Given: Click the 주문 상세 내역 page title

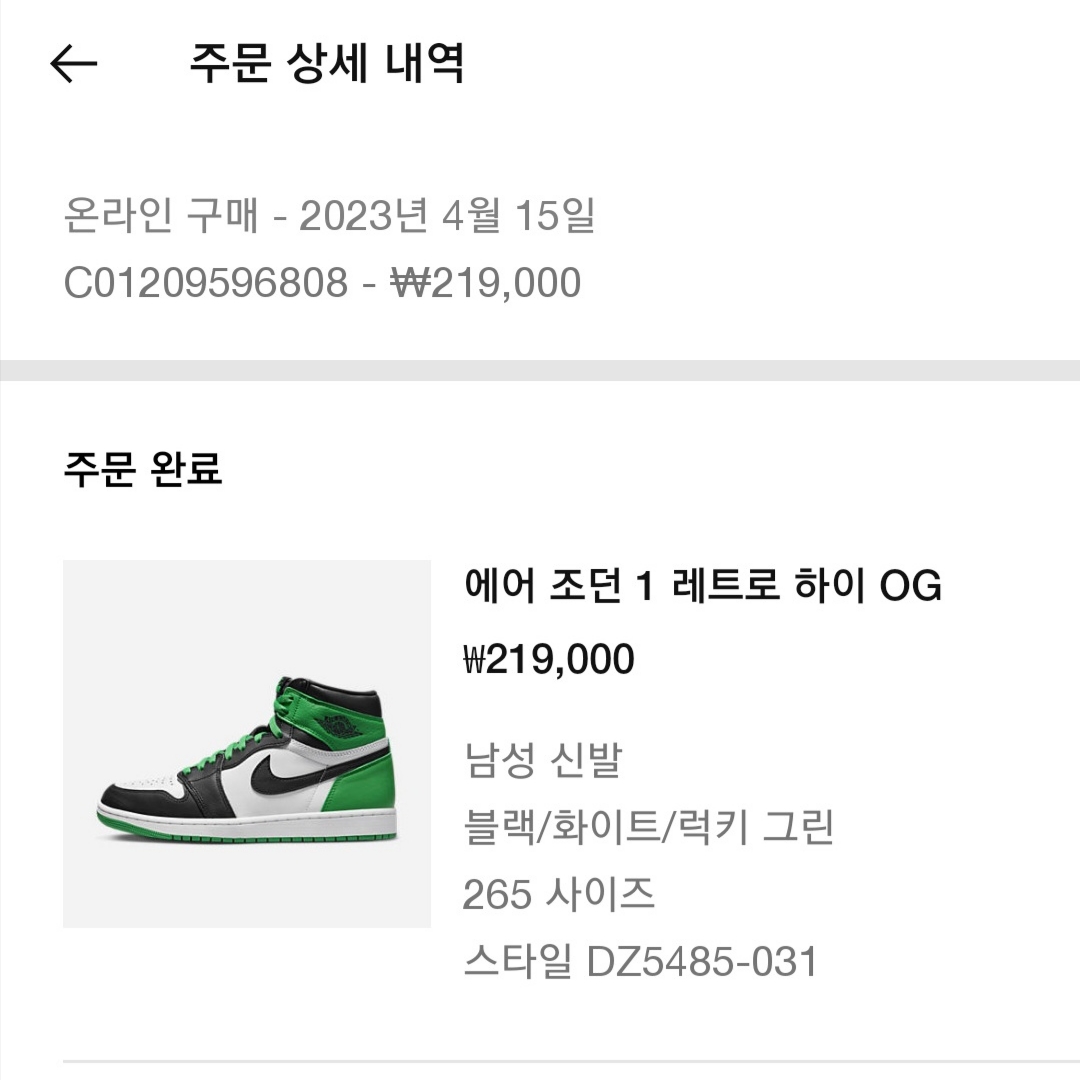Looking at the screenshot, I should pyautogui.click(x=326, y=64).
